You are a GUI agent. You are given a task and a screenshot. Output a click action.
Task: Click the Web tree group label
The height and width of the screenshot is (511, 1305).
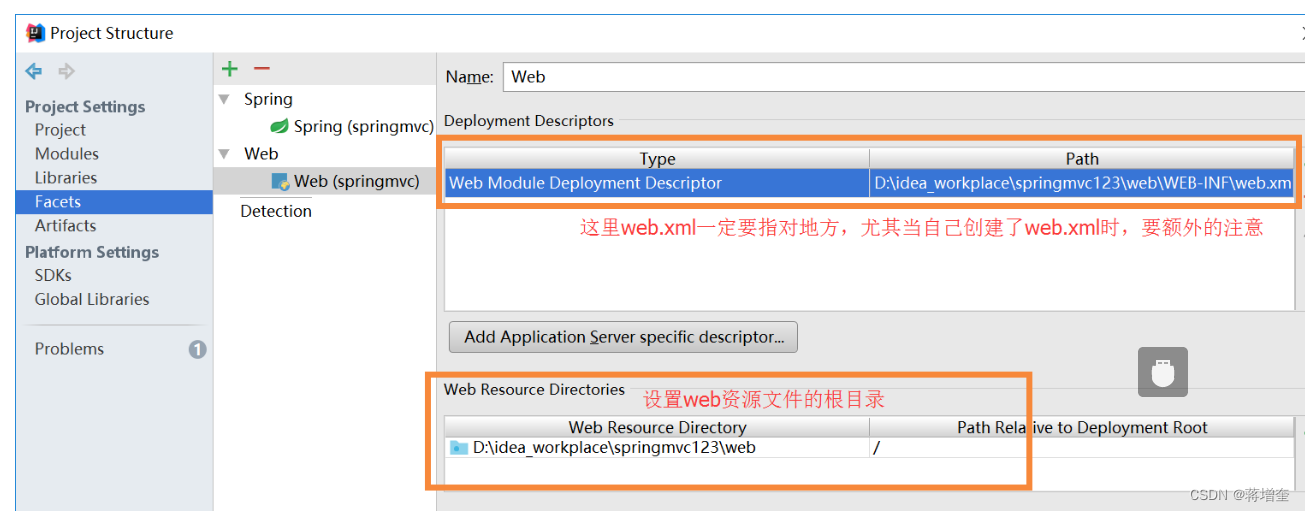[x=261, y=153]
